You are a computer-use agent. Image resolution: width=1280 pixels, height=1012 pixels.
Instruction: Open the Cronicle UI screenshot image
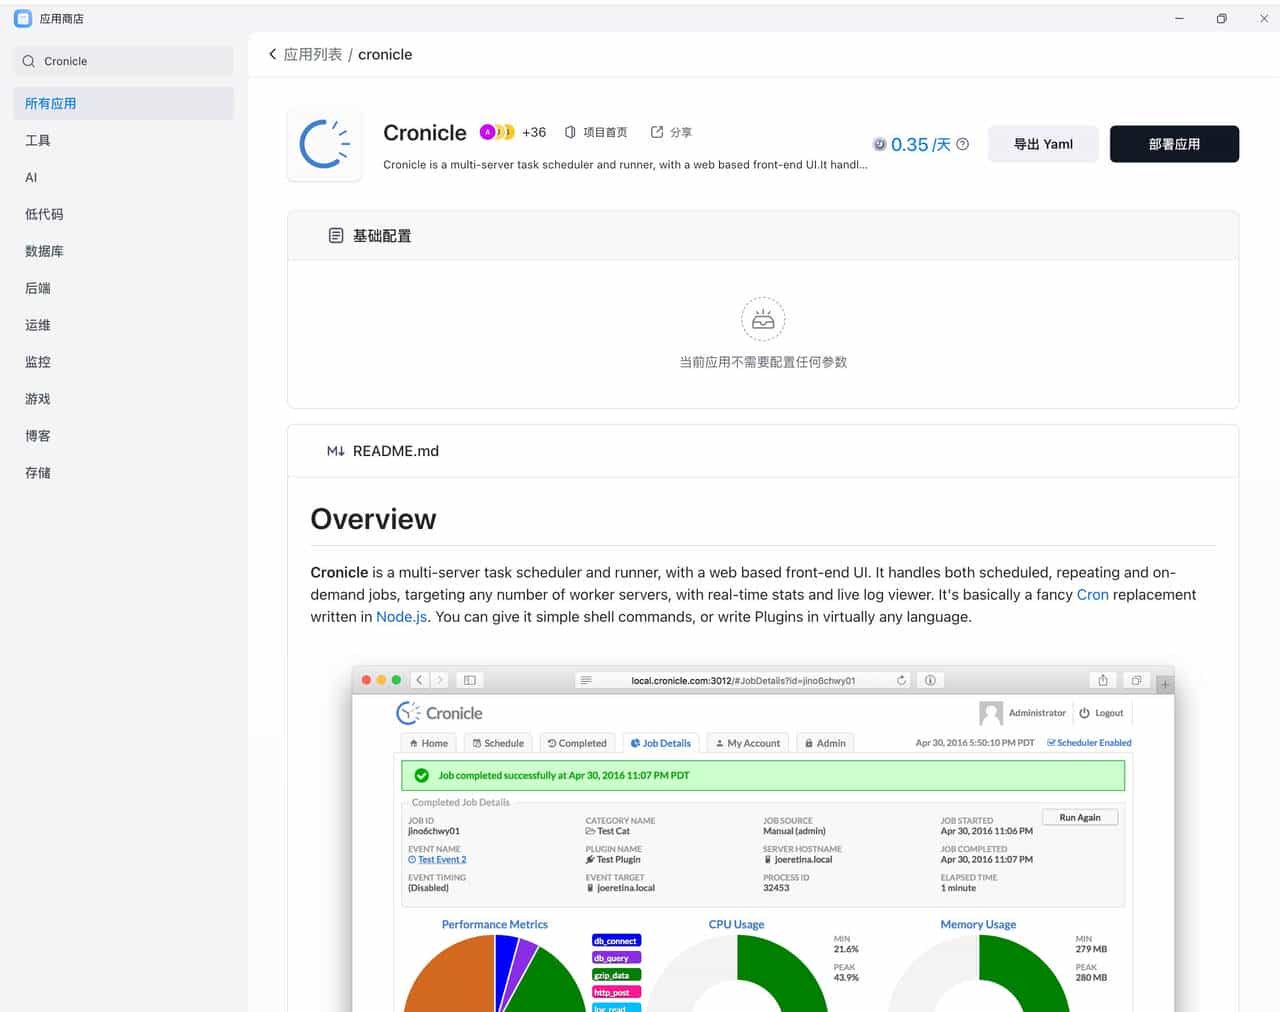763,839
